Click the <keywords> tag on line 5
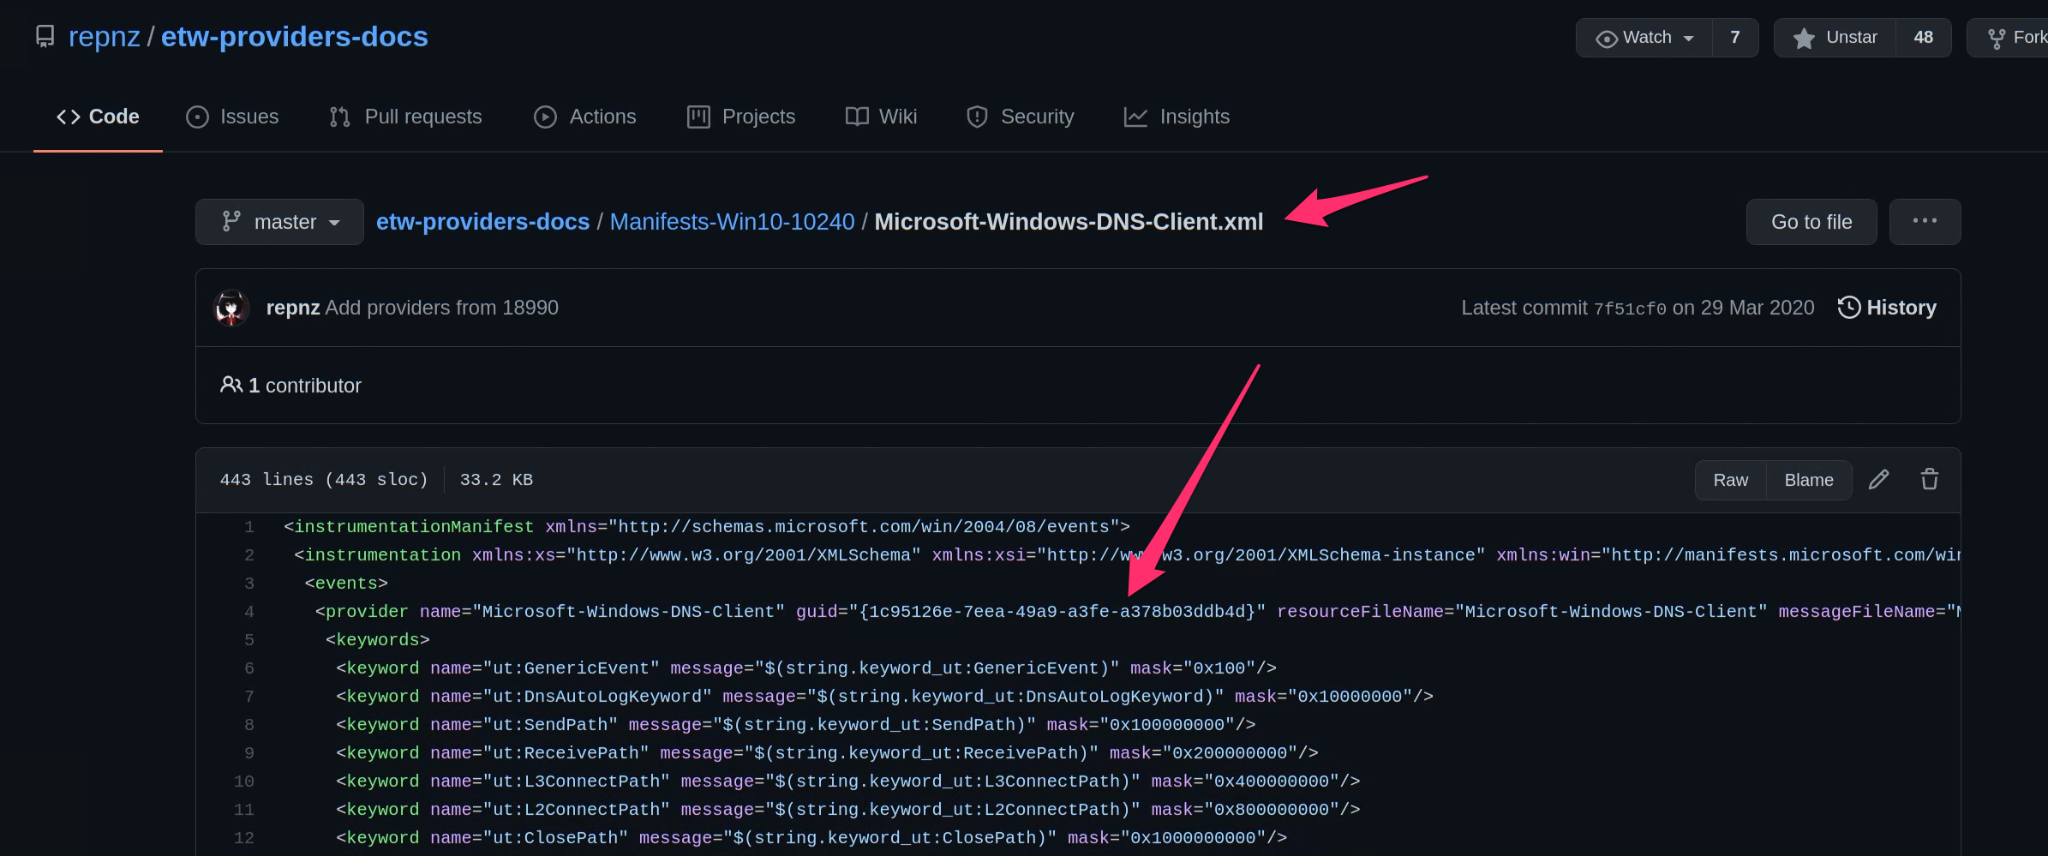Image resolution: width=2048 pixels, height=856 pixels. (x=378, y=640)
